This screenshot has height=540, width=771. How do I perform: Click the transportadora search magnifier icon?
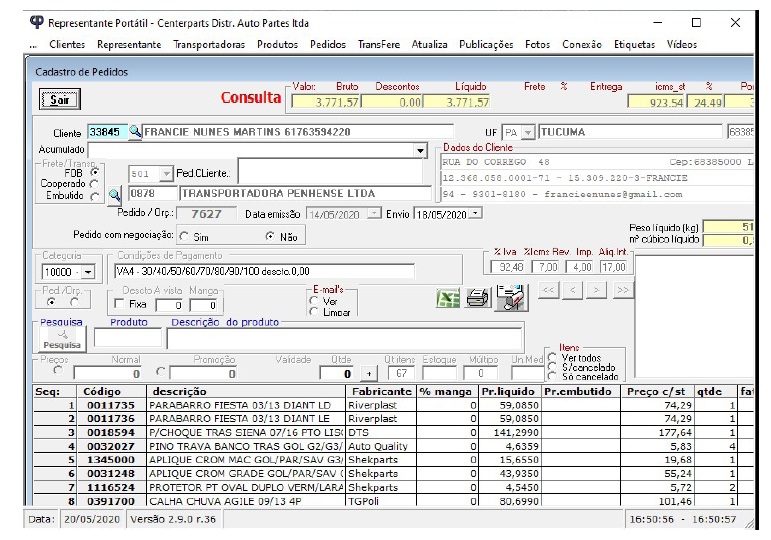[x=114, y=194]
